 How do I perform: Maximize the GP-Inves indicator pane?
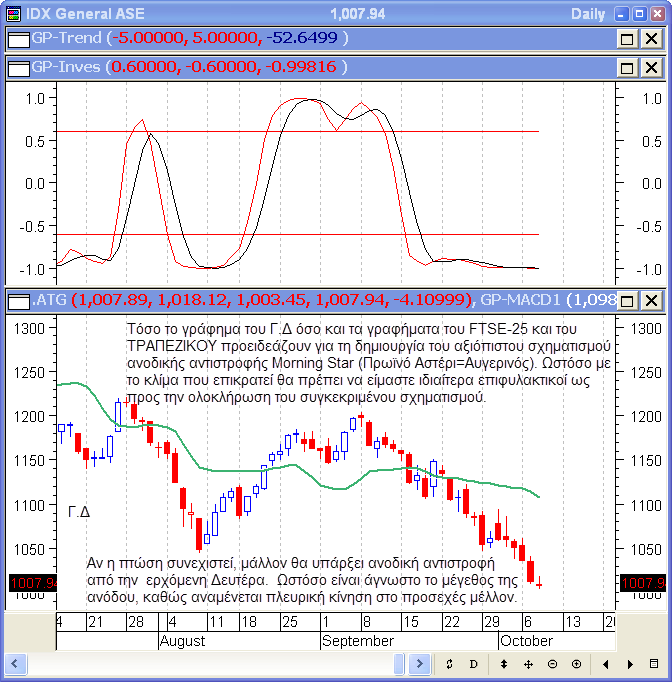coord(627,68)
